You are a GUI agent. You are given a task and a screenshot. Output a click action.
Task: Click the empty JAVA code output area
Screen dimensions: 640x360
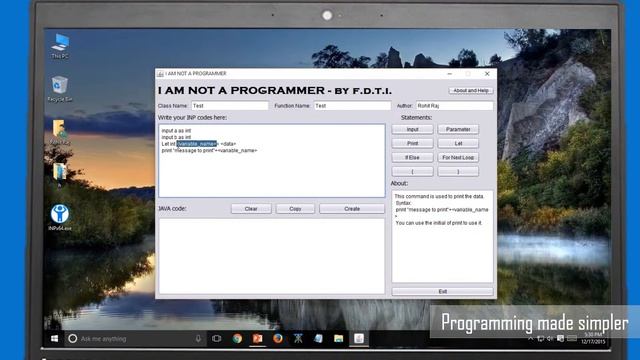[271, 256]
